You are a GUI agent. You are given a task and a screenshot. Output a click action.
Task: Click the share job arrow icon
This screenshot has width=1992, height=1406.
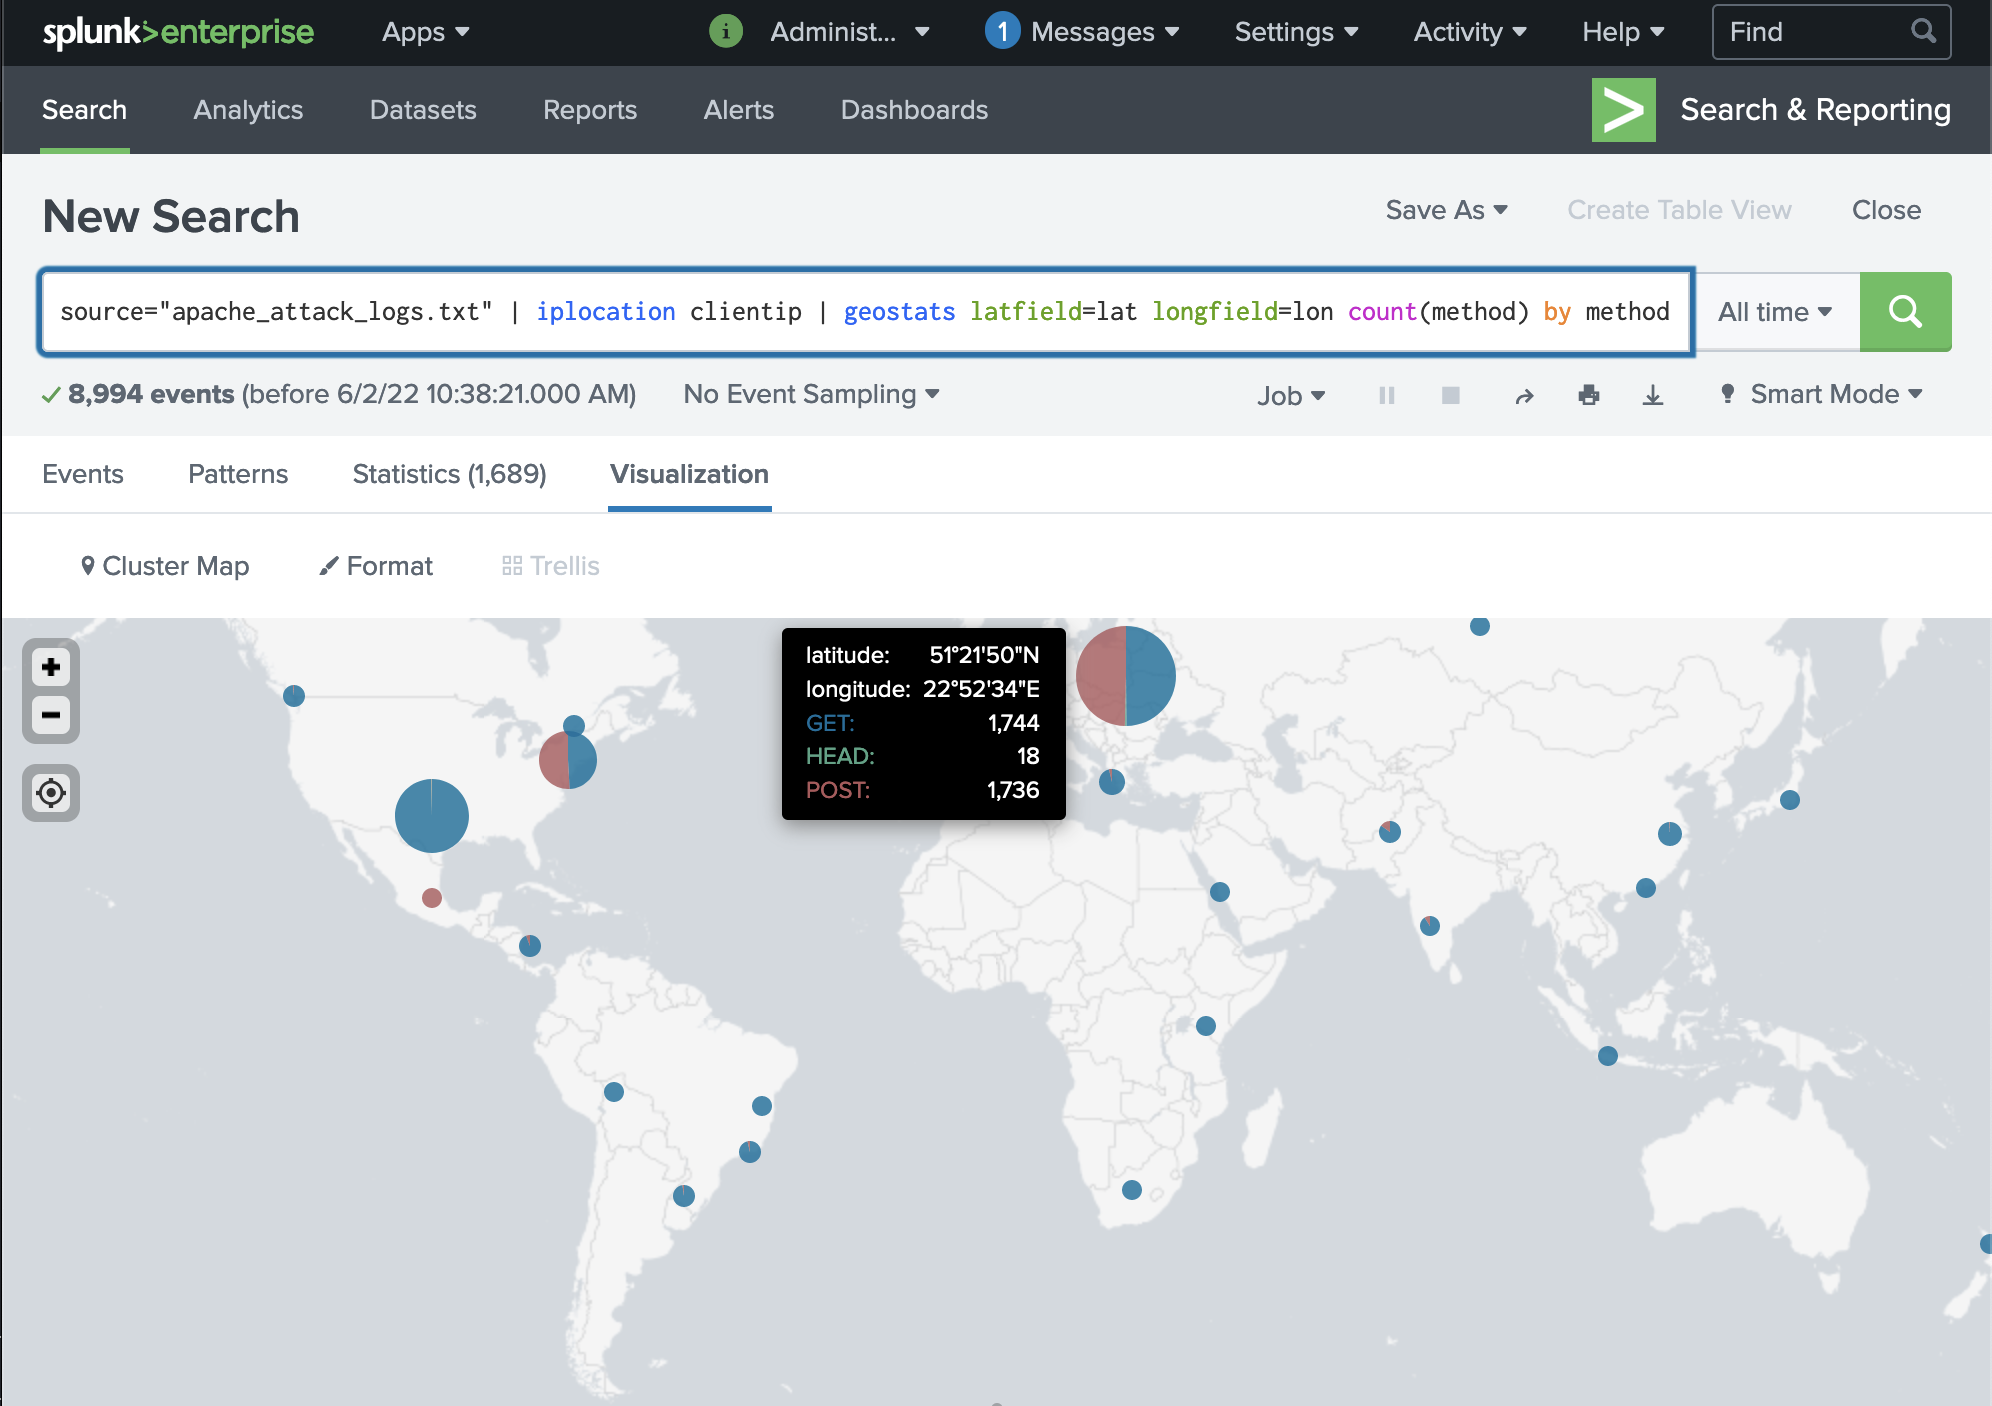pyautogui.click(x=1523, y=396)
